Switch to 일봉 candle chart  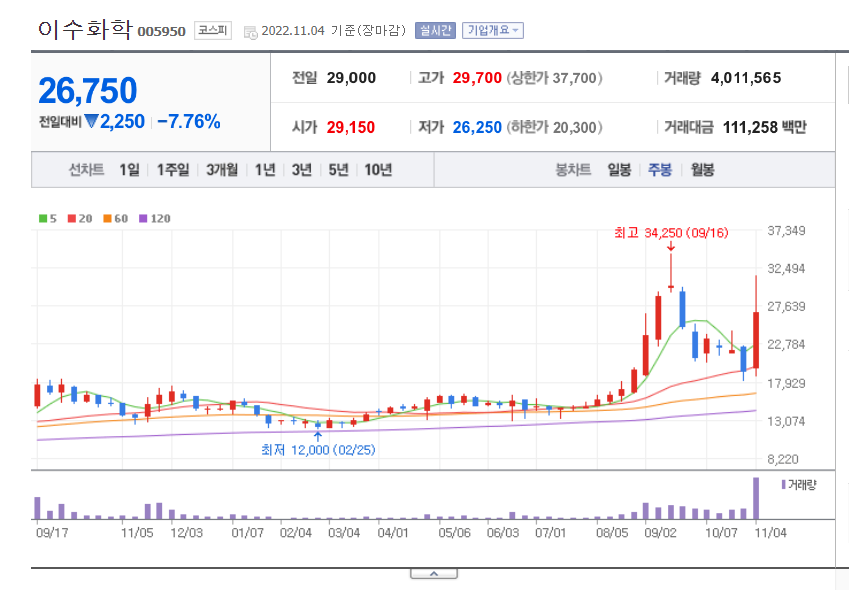coord(619,170)
